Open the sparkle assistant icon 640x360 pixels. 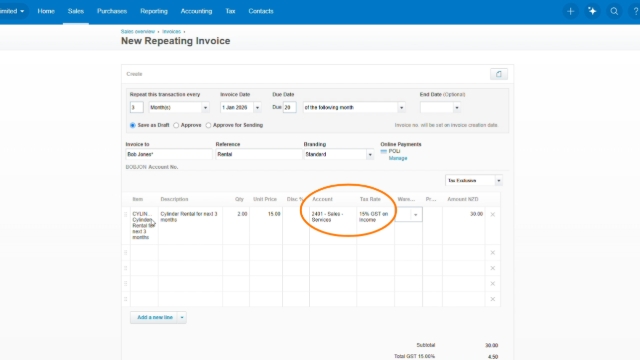[592, 11]
